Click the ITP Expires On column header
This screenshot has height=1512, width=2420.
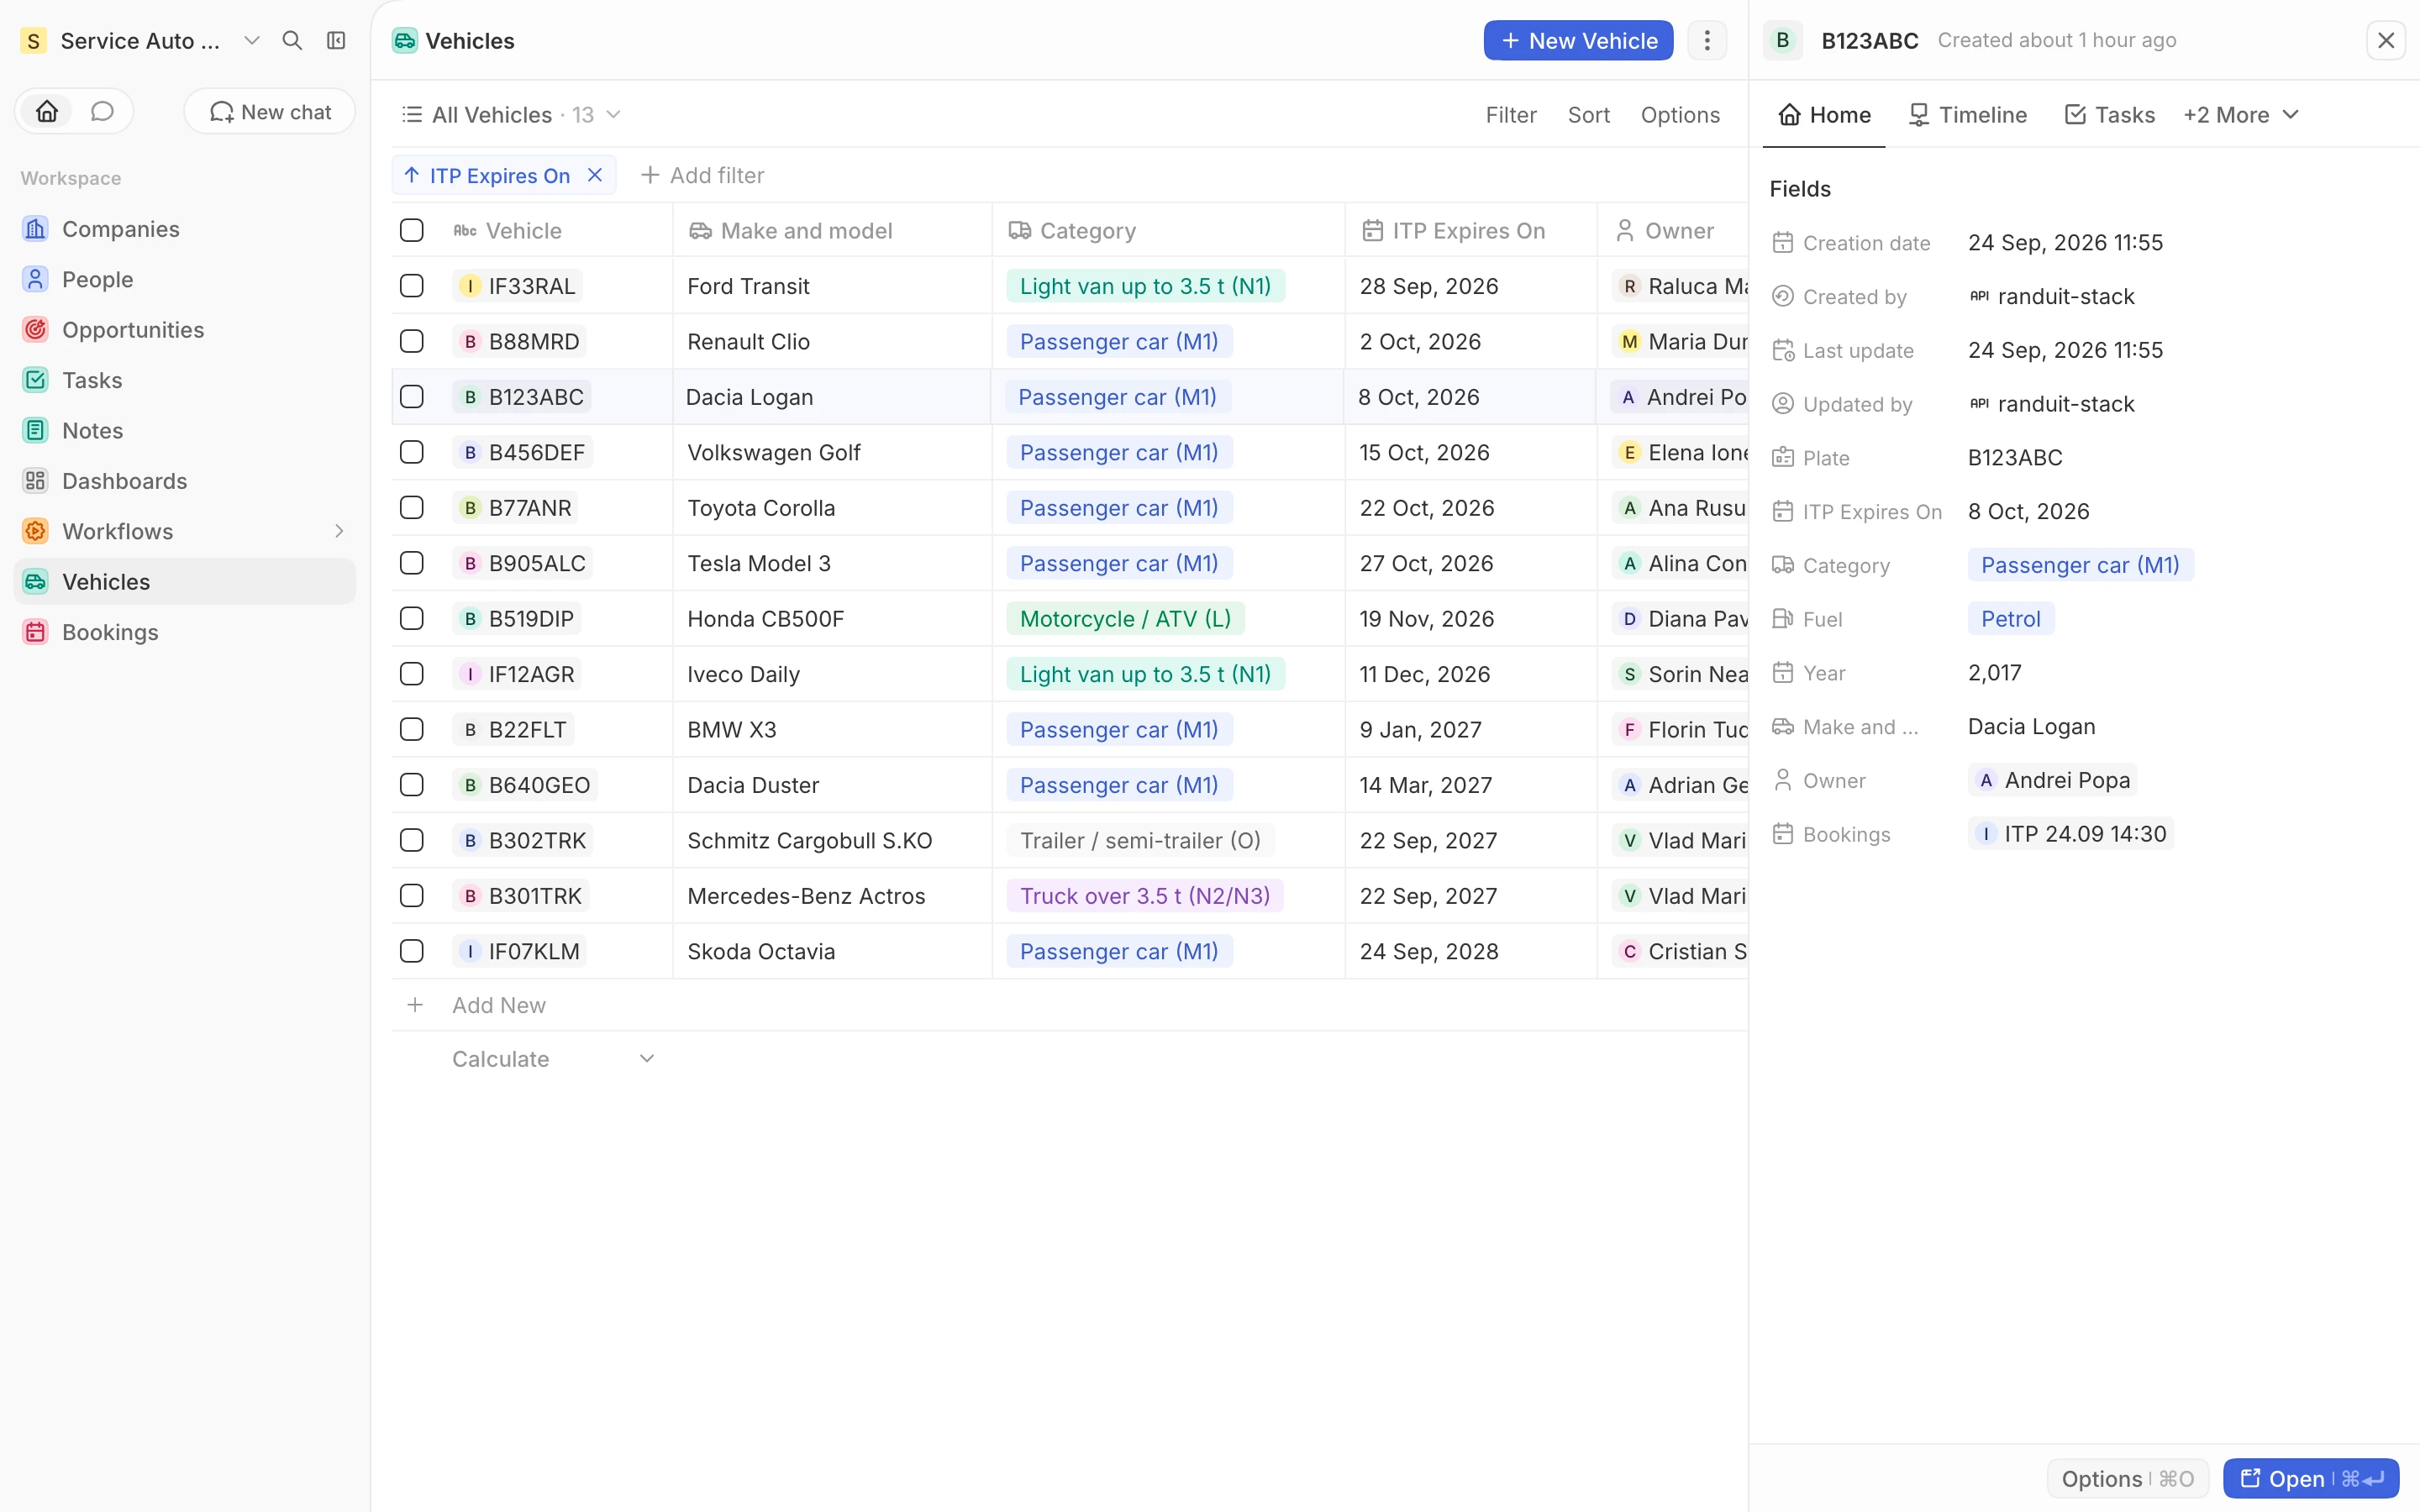pos(1470,231)
